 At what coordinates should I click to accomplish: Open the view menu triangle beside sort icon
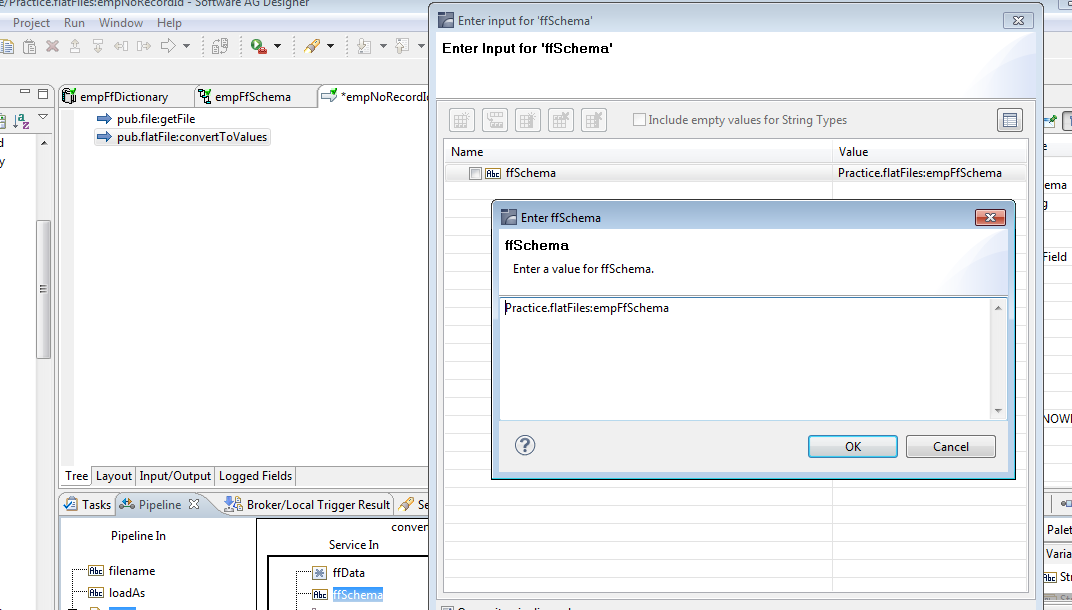coord(43,119)
